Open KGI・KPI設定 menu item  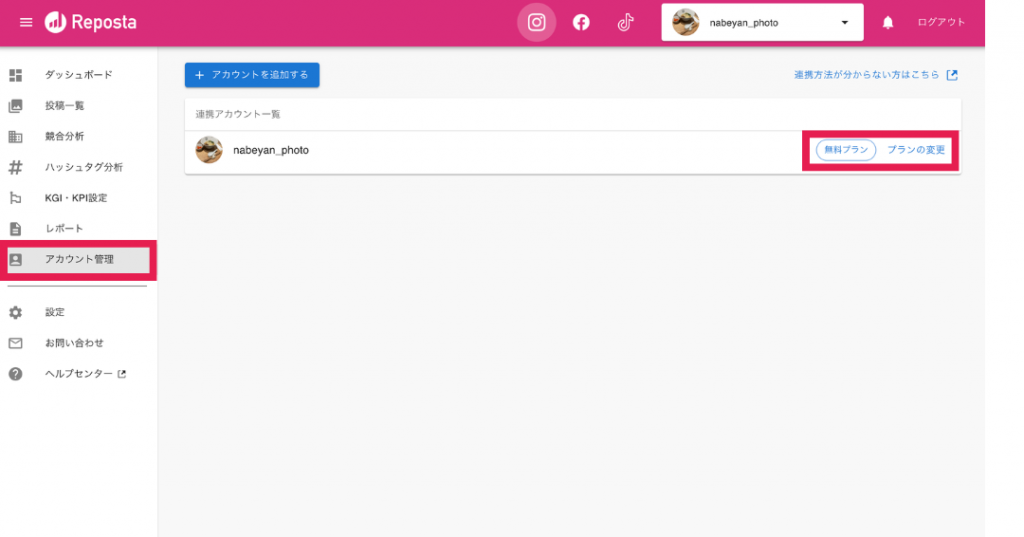tap(76, 198)
